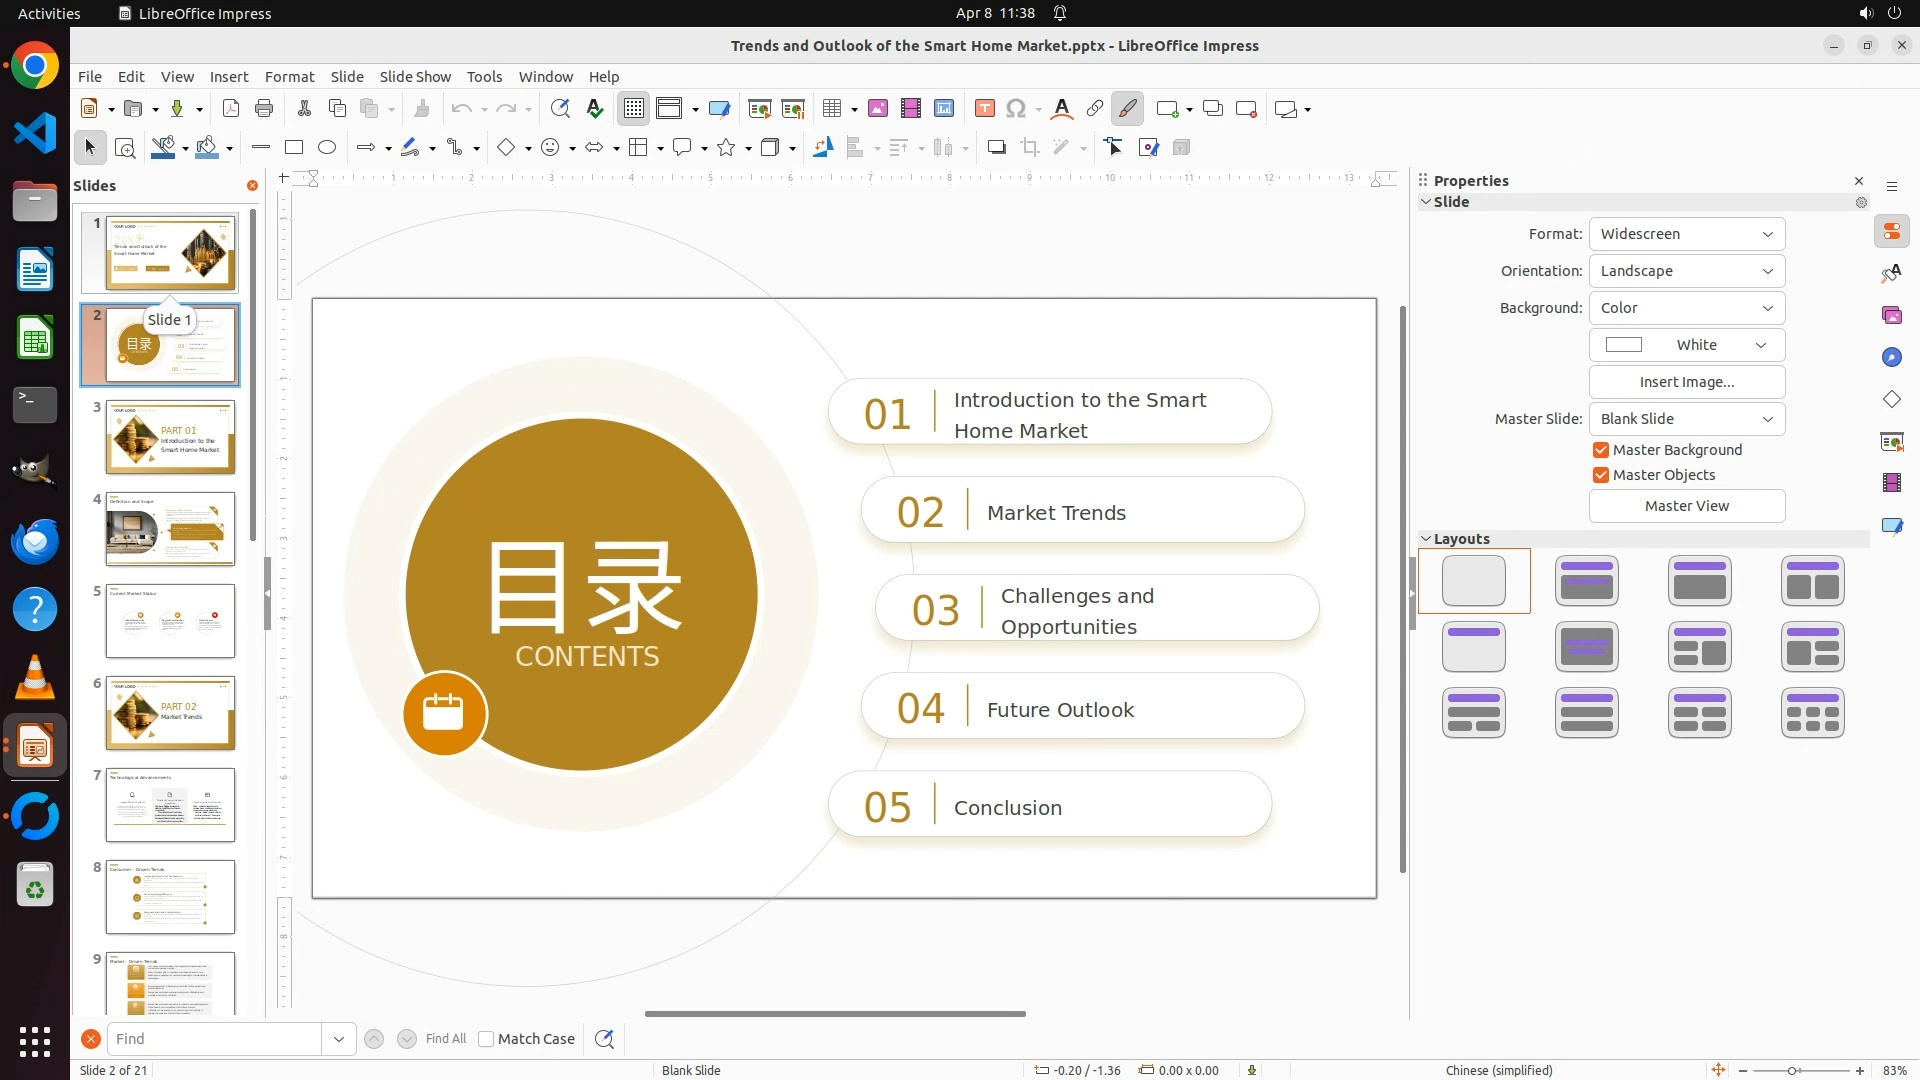
Task: Disable the Master Objects checkbox
Action: tap(1601, 475)
